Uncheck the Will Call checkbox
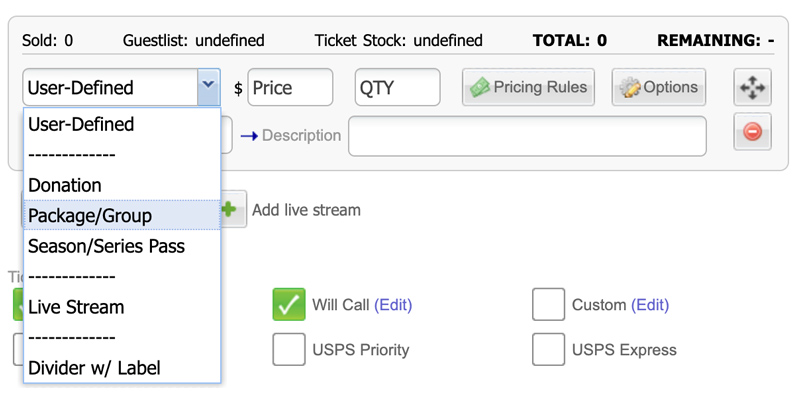Viewport: 800px width, 400px height. (x=289, y=305)
